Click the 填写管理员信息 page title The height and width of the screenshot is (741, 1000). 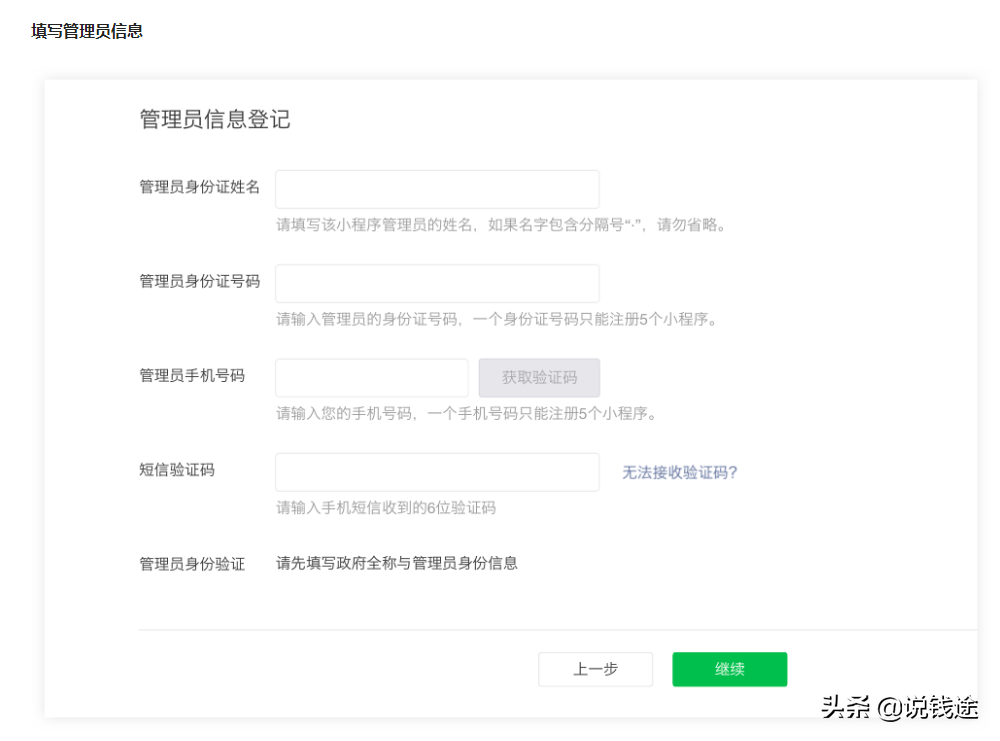(86, 31)
